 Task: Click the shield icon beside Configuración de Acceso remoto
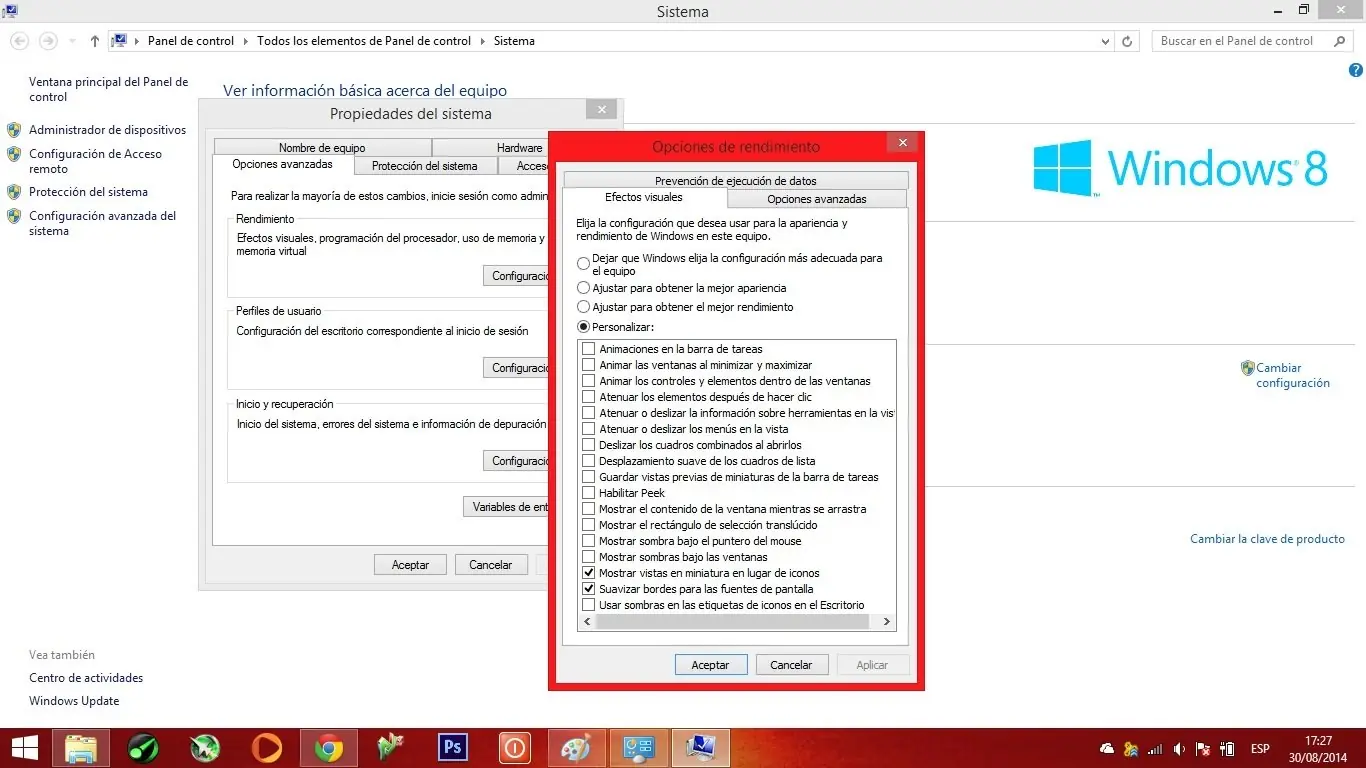pos(14,154)
